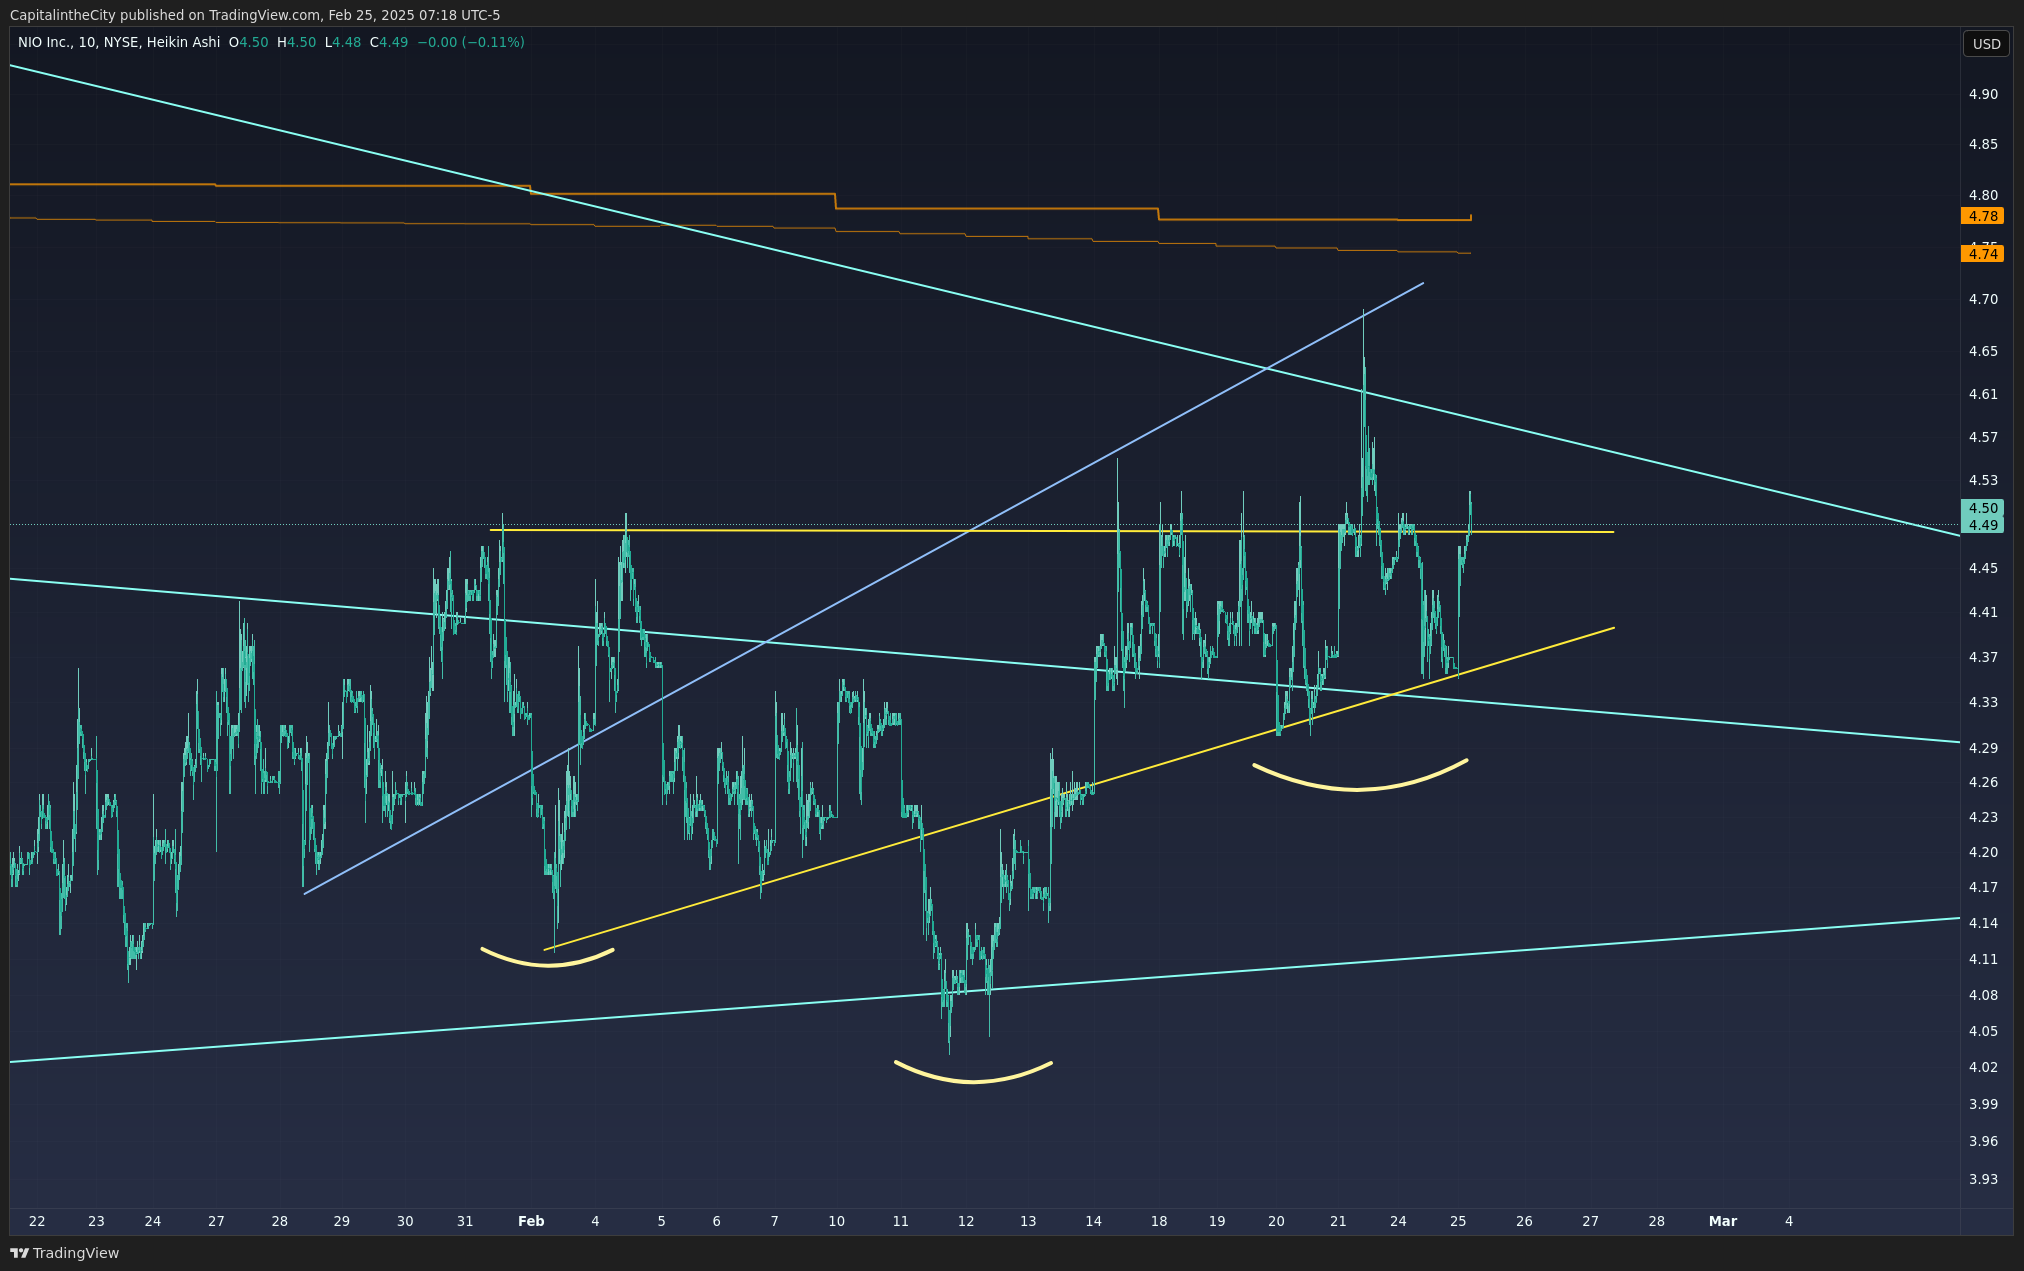Click the 3.93 price axis label
Viewport: 2024px width, 1271px height.
click(x=1983, y=1179)
